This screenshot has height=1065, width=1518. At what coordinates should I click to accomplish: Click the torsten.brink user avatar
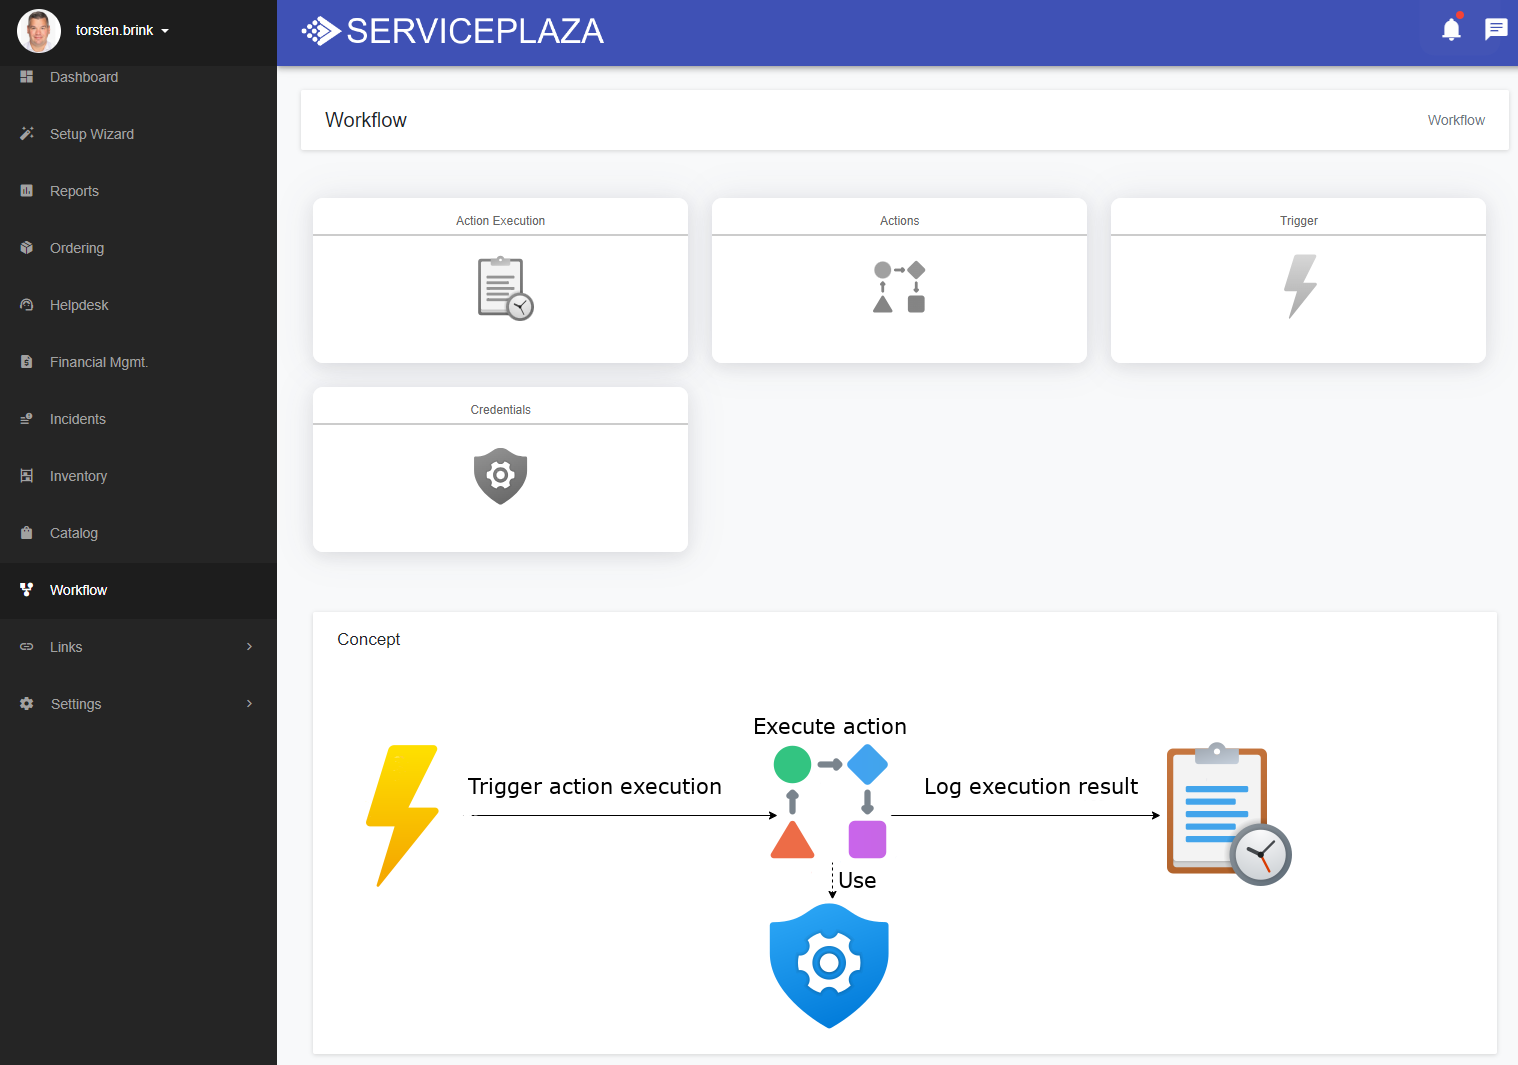coord(39,31)
